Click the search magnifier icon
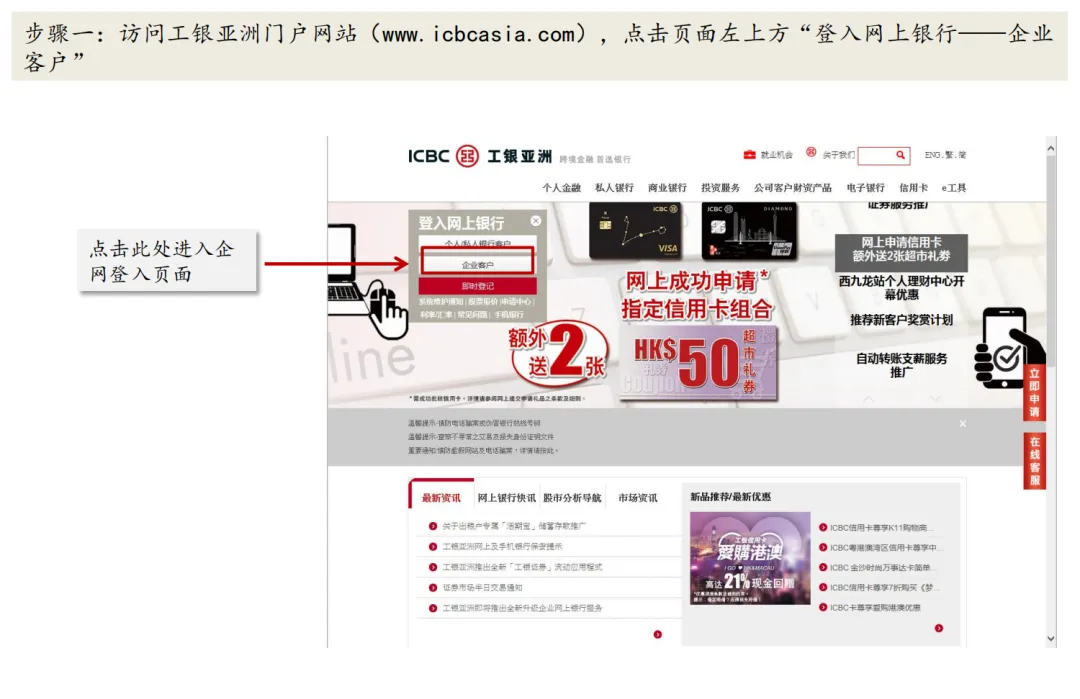Image resolution: width=1080 pixels, height=699 pixels. click(900, 155)
